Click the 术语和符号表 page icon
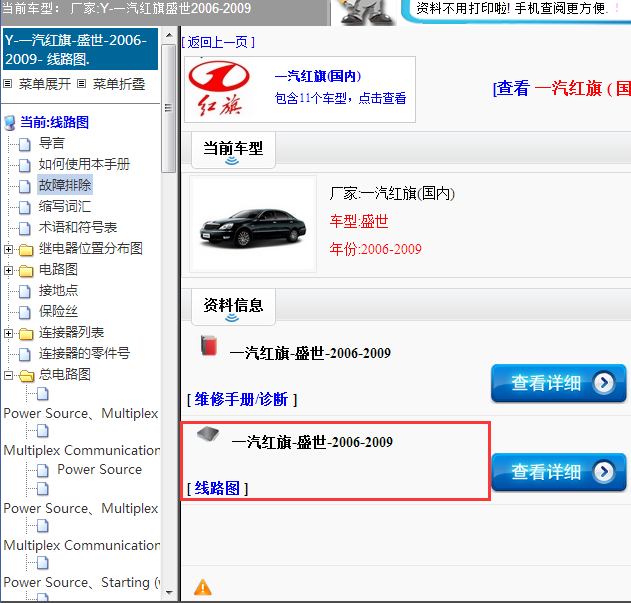The width and height of the screenshot is (631, 603). tap(25, 228)
